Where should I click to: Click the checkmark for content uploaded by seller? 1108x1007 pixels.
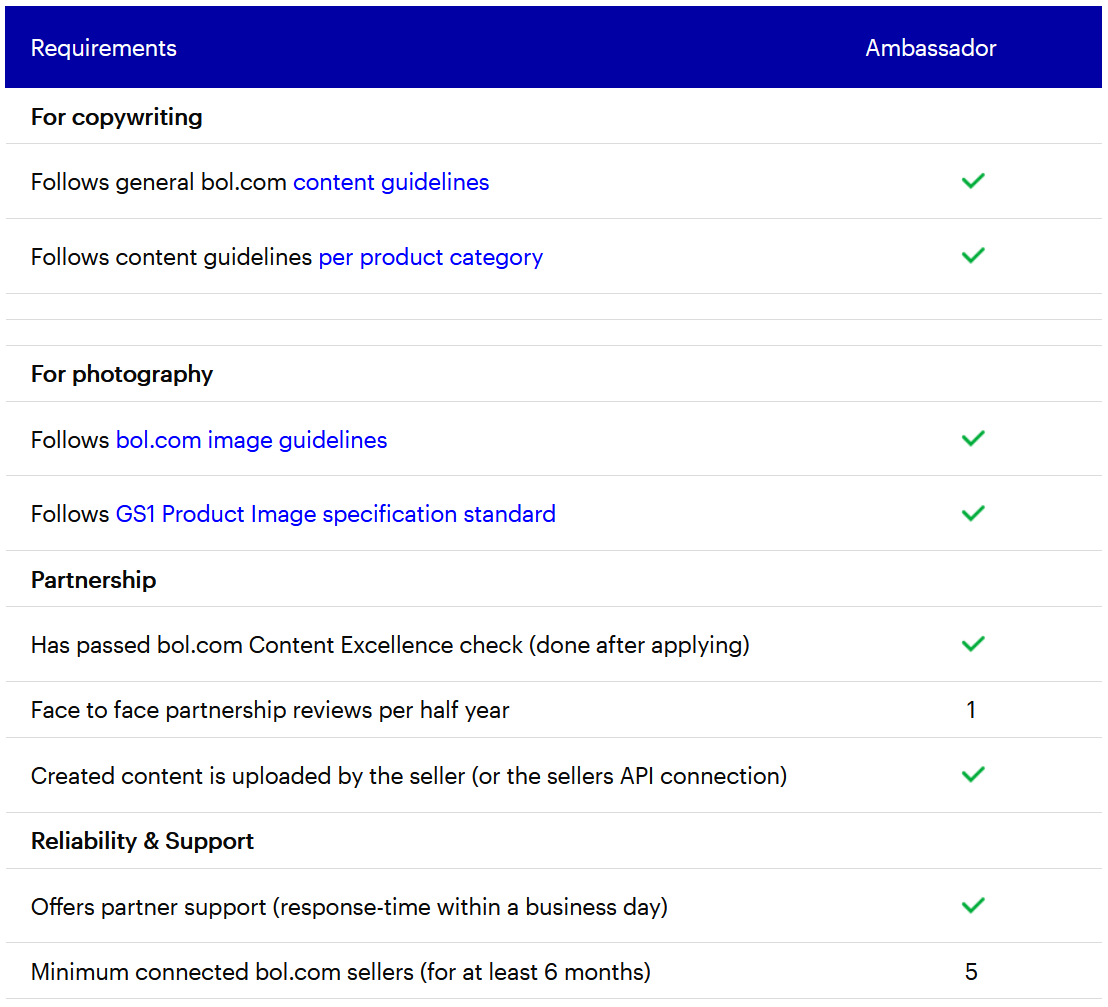[972, 775]
